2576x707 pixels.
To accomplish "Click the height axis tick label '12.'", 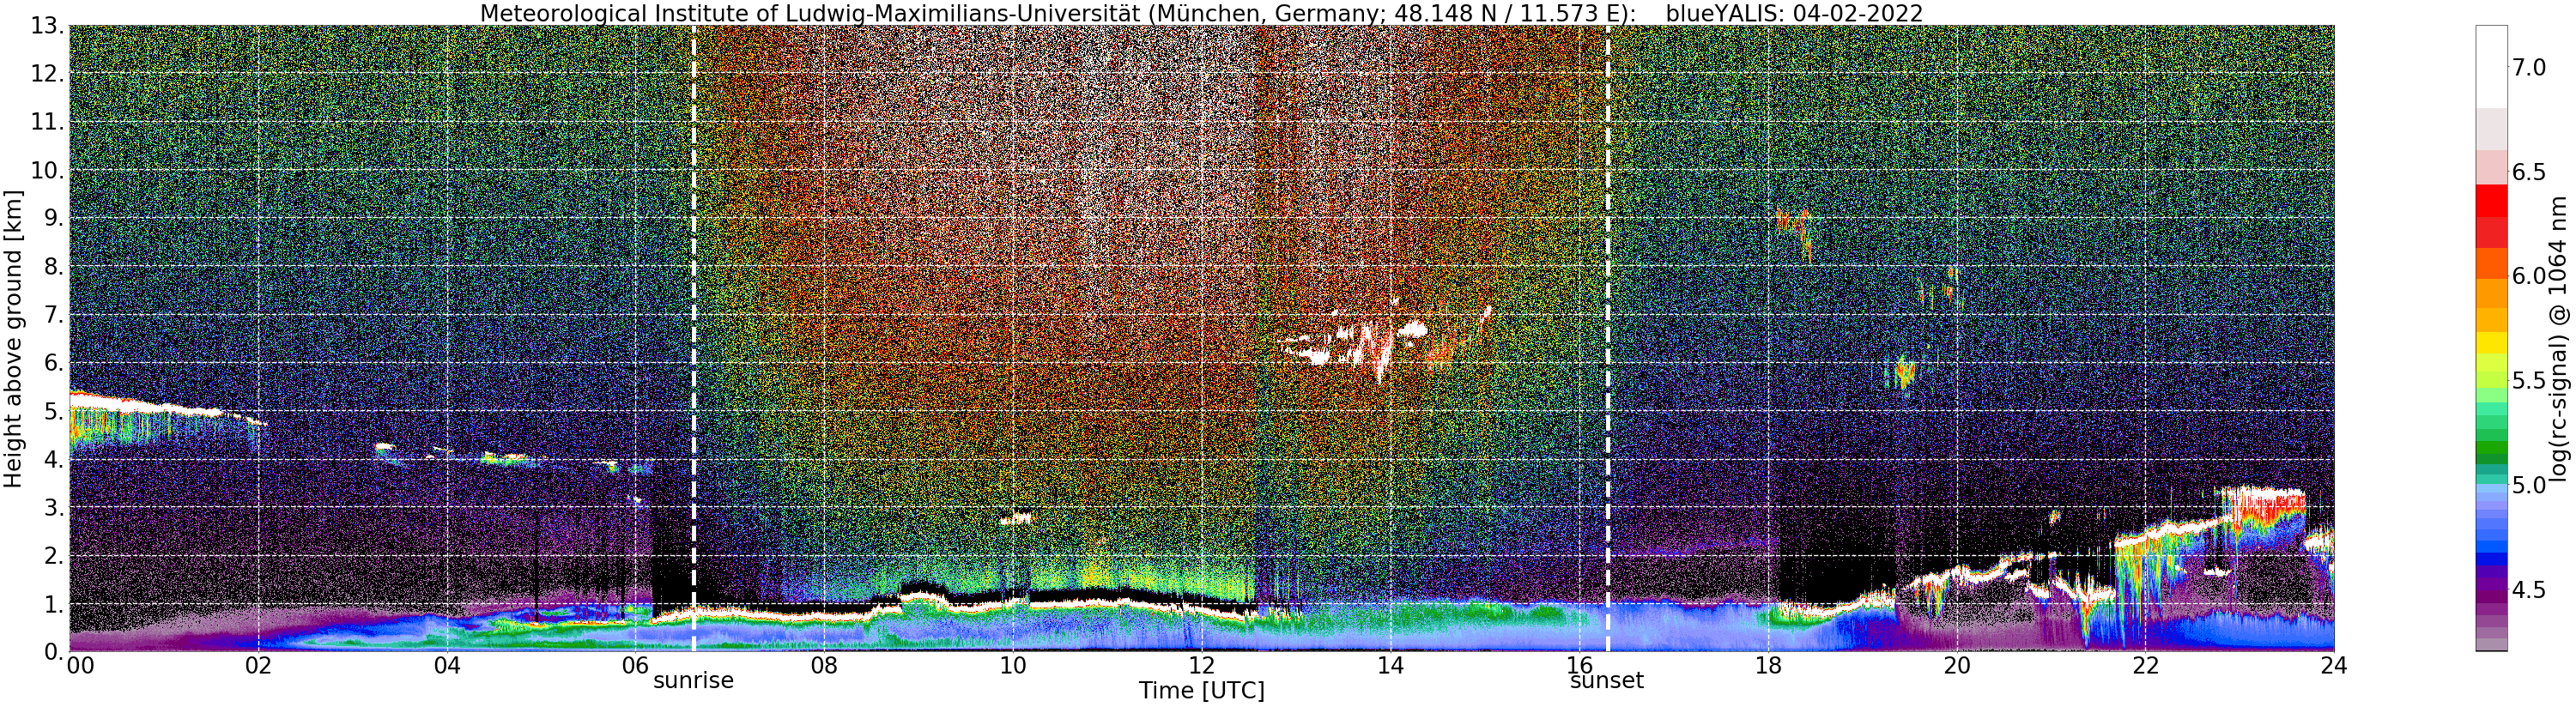I will pos(48,73).
